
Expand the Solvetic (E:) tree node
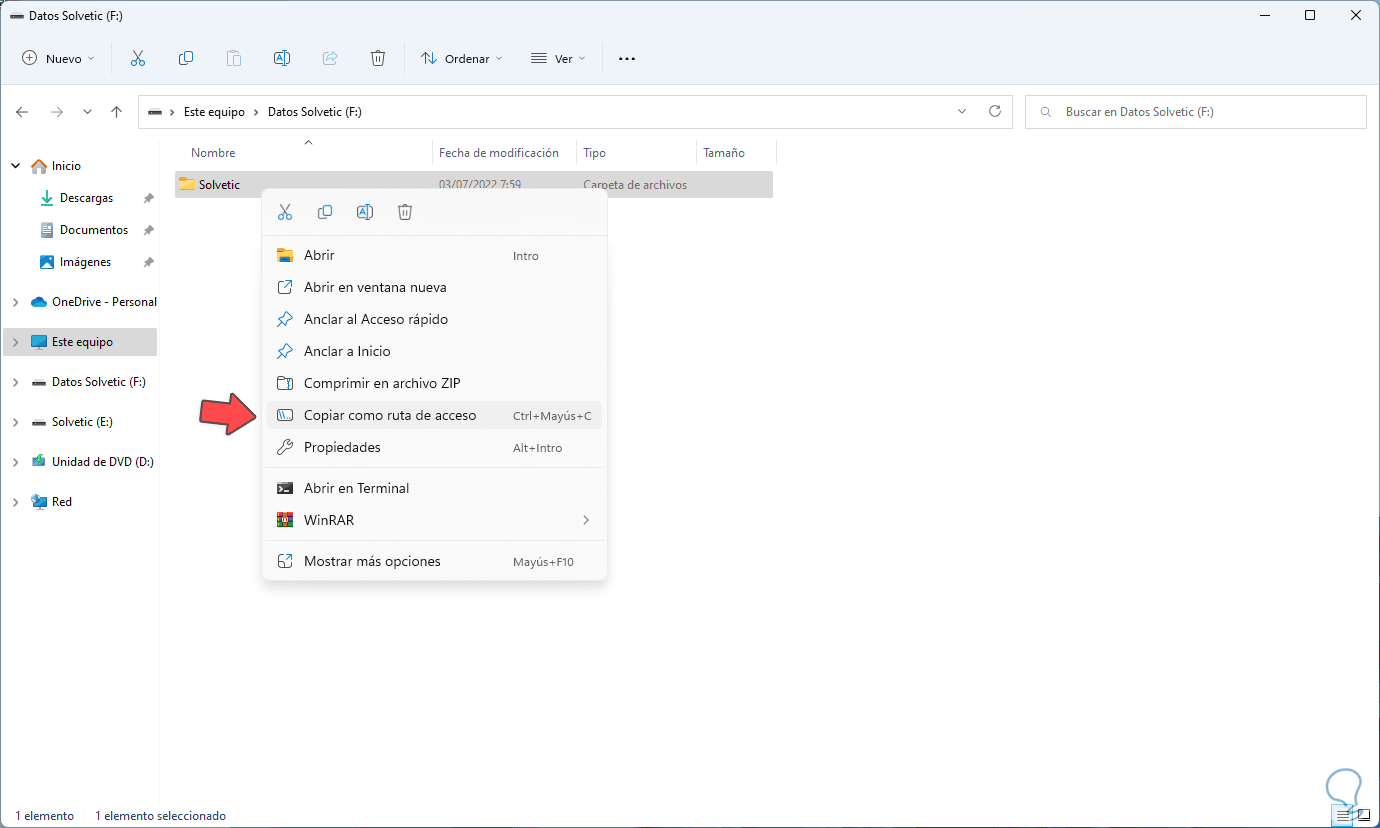click(x=16, y=422)
